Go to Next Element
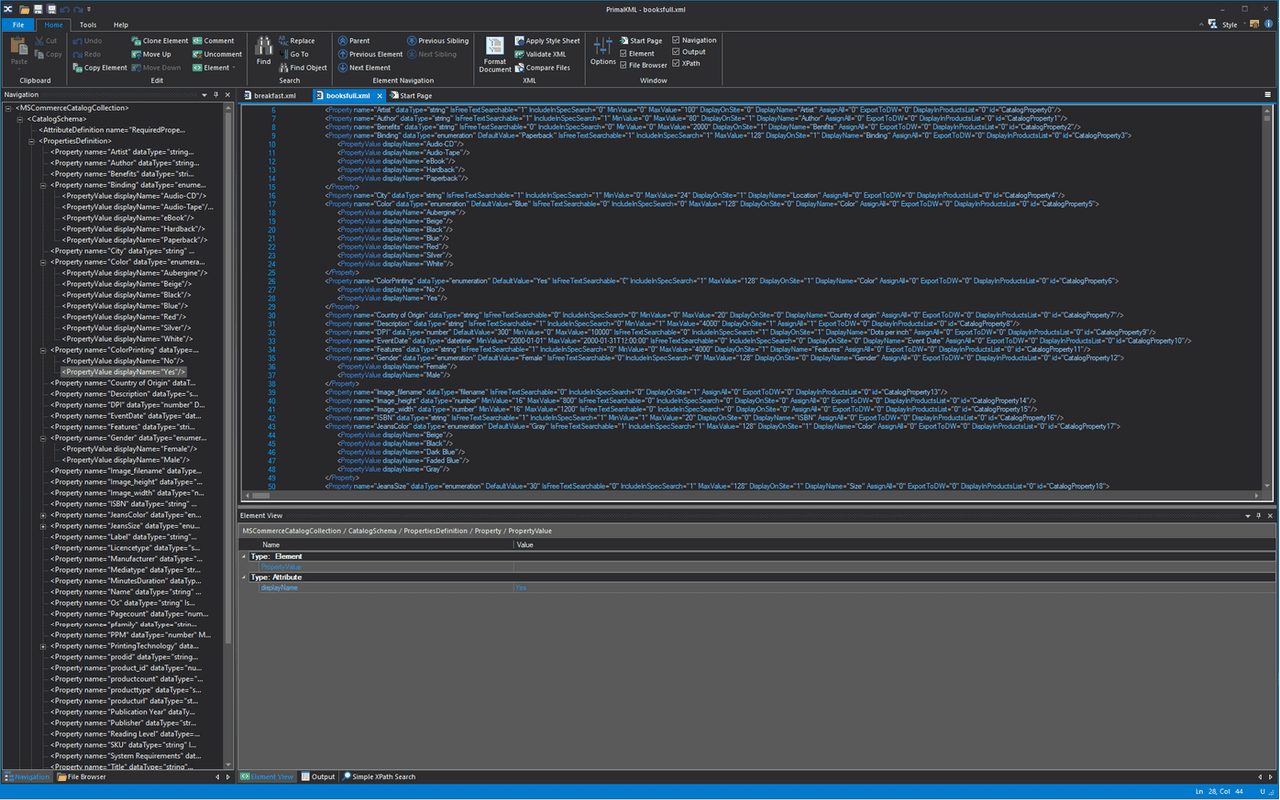The height and width of the screenshot is (800, 1280). pos(364,68)
